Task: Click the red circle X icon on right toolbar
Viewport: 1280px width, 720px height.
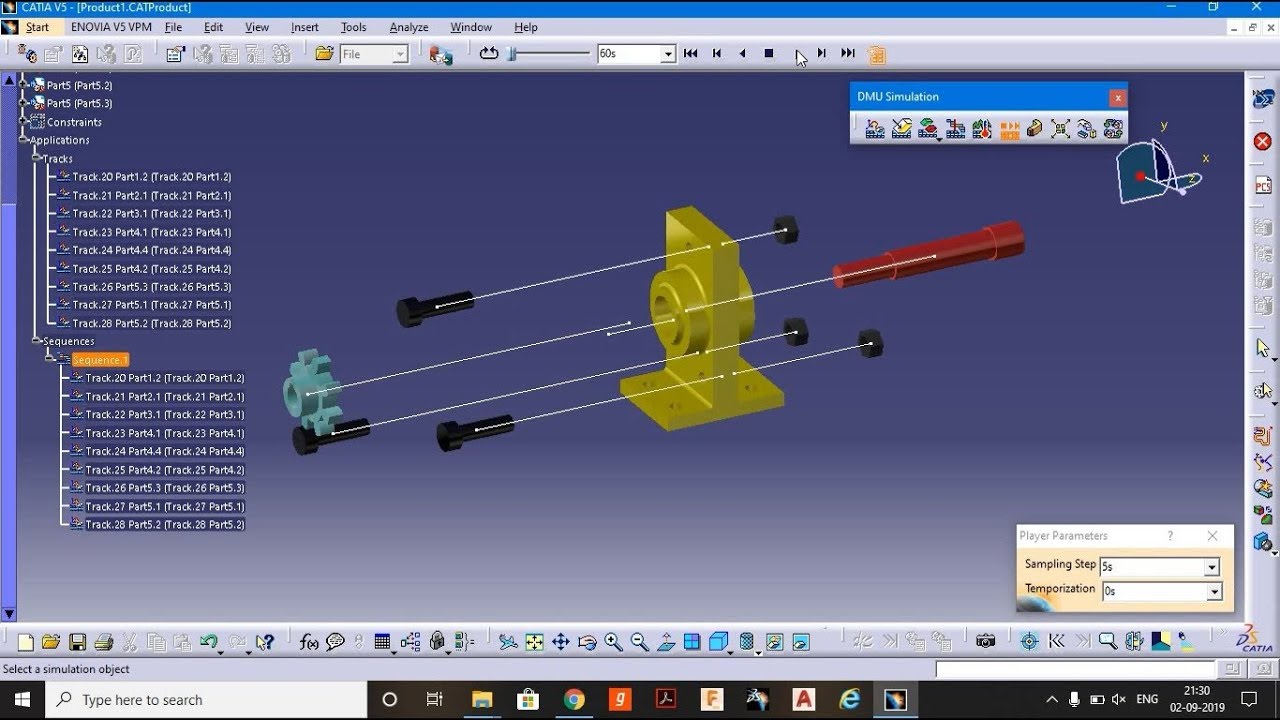Action: [x=1263, y=141]
